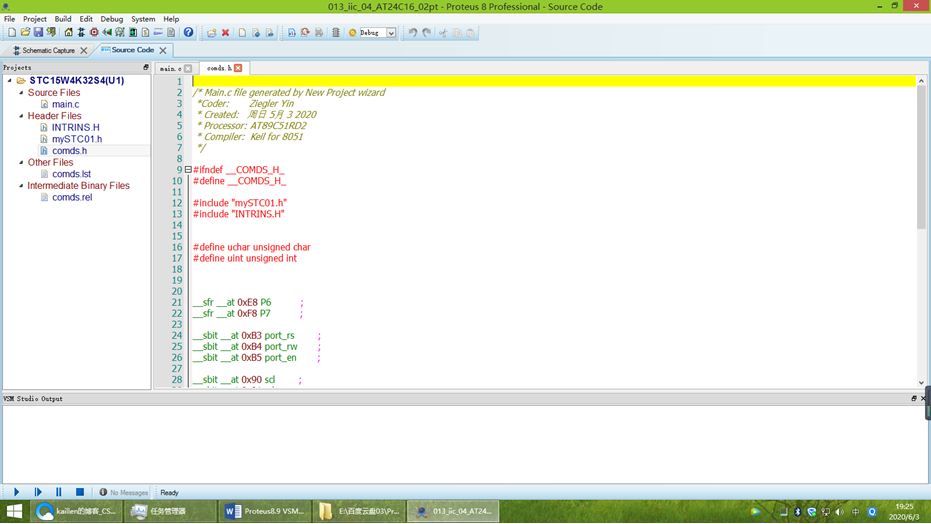The height and width of the screenshot is (524, 931).
Task: Click the editor vertical scrollbar down arrow
Action: tap(921, 383)
